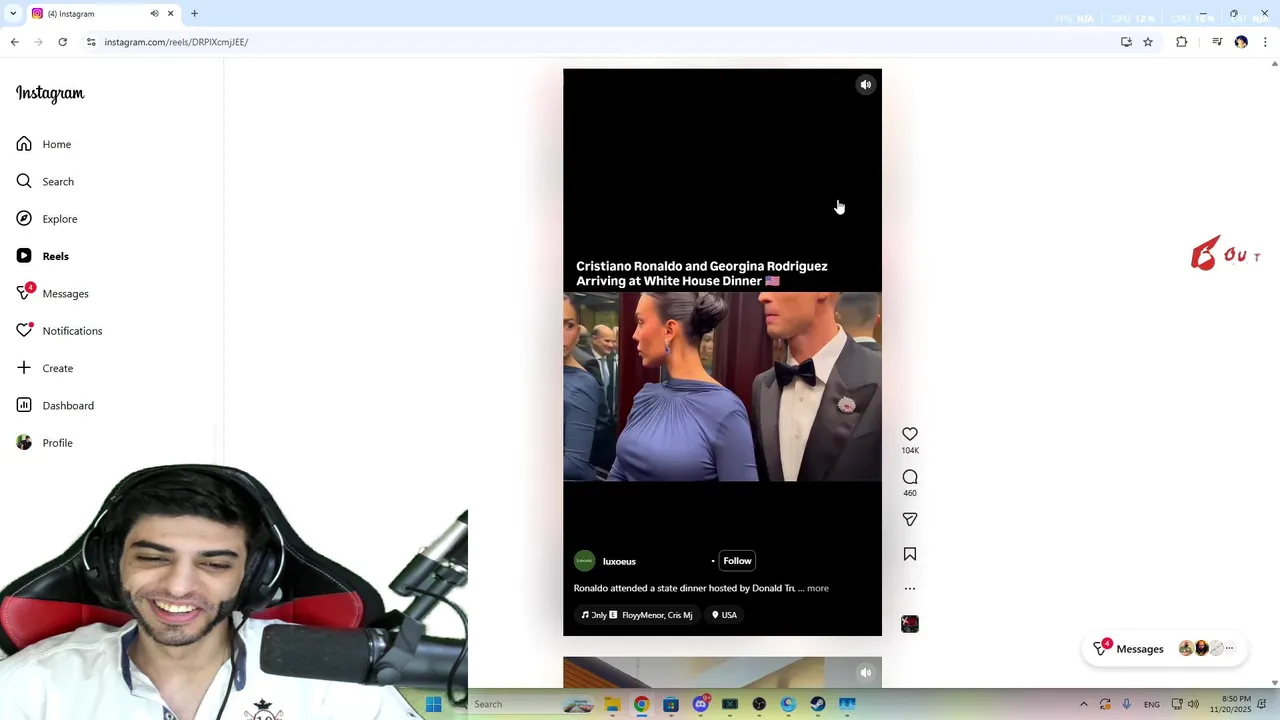Click the page vertical scrollbar
1280x720 pixels.
[x=1274, y=373]
